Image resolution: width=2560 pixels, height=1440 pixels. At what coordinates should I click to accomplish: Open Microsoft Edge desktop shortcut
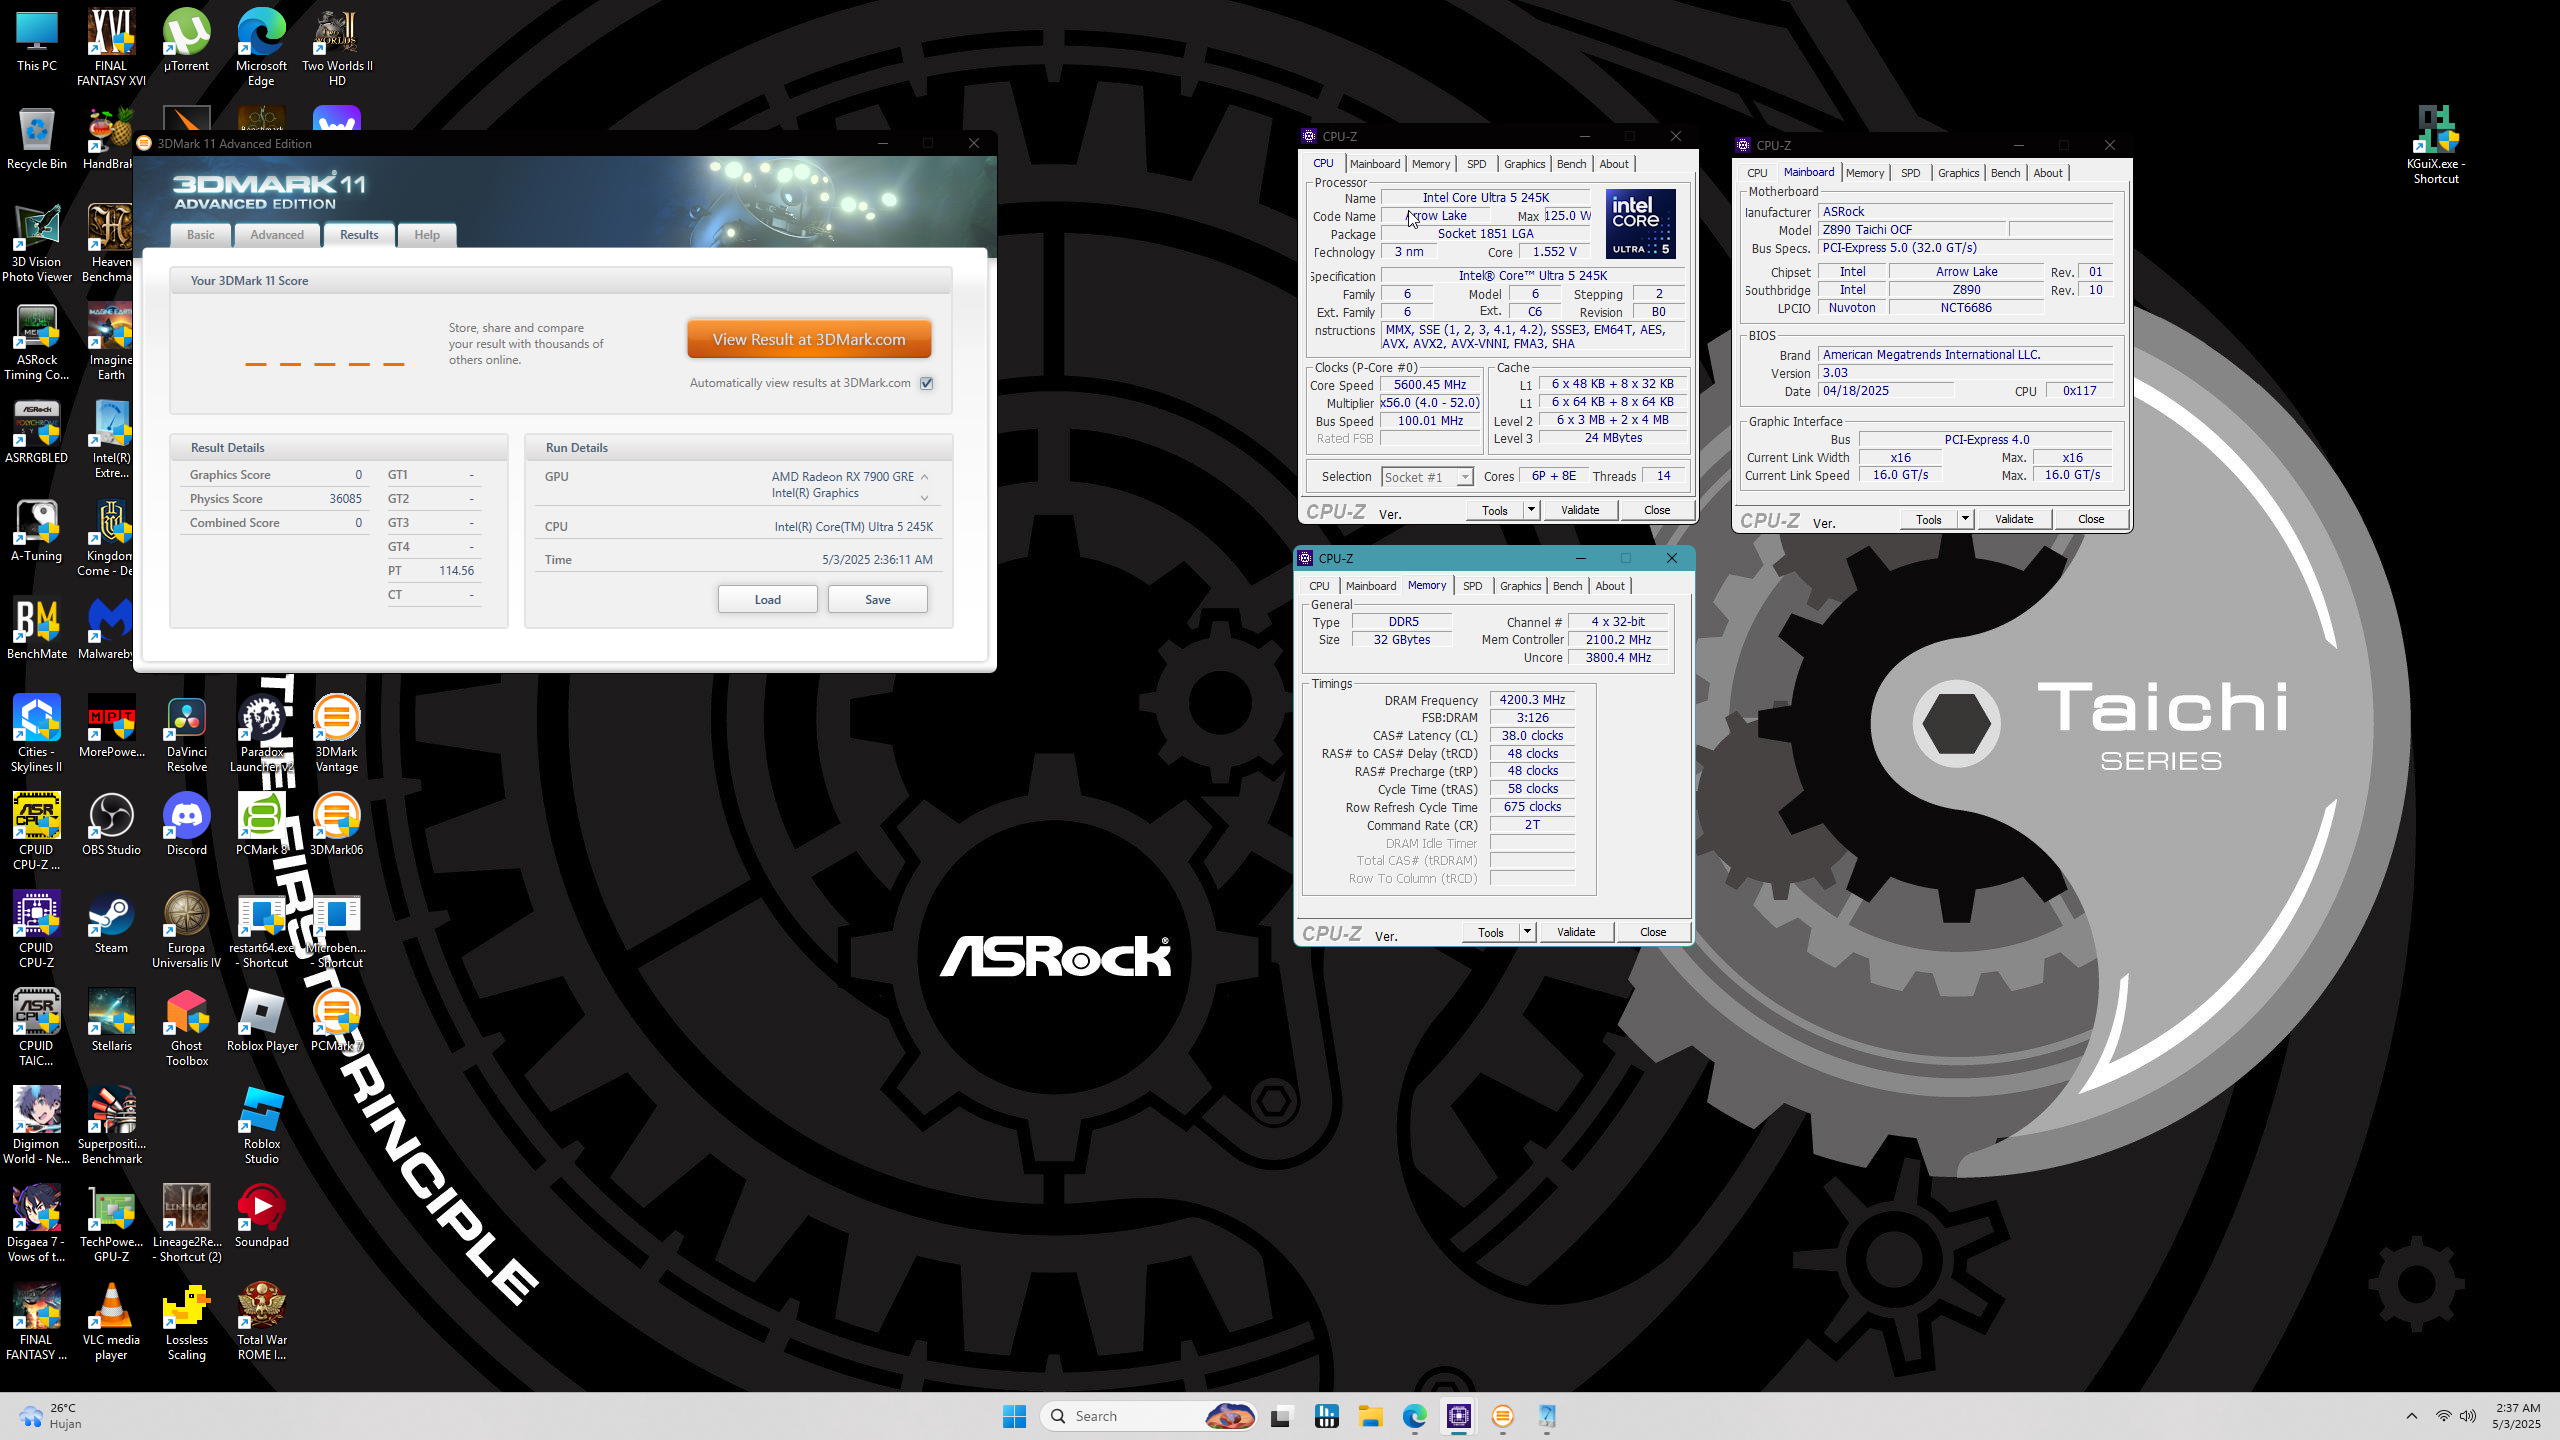pos(261,48)
